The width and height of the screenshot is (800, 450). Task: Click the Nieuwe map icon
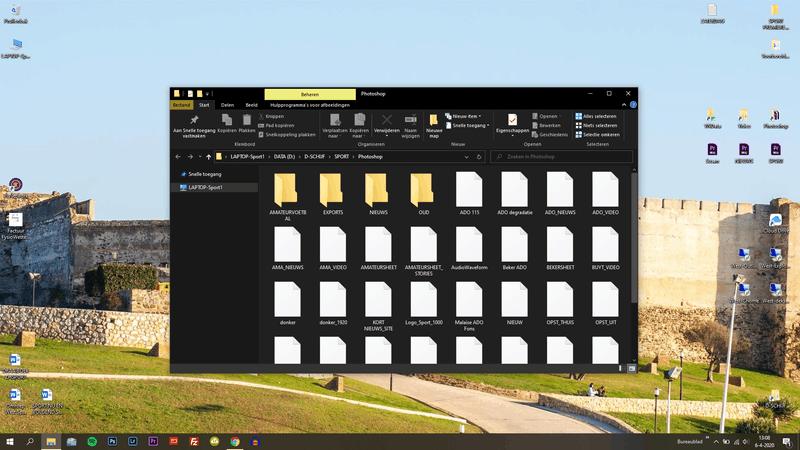point(434,120)
